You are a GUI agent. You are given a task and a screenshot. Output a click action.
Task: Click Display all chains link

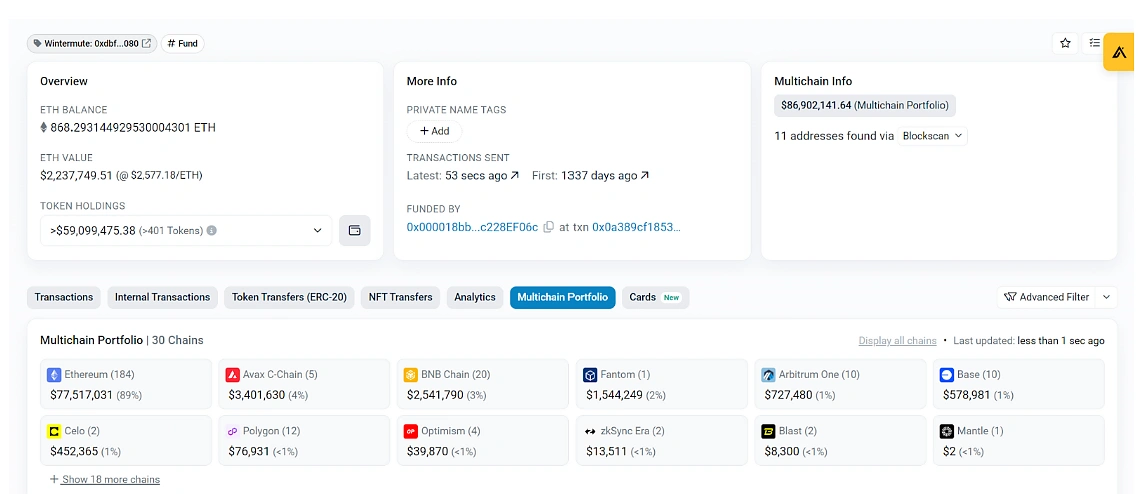[897, 340]
